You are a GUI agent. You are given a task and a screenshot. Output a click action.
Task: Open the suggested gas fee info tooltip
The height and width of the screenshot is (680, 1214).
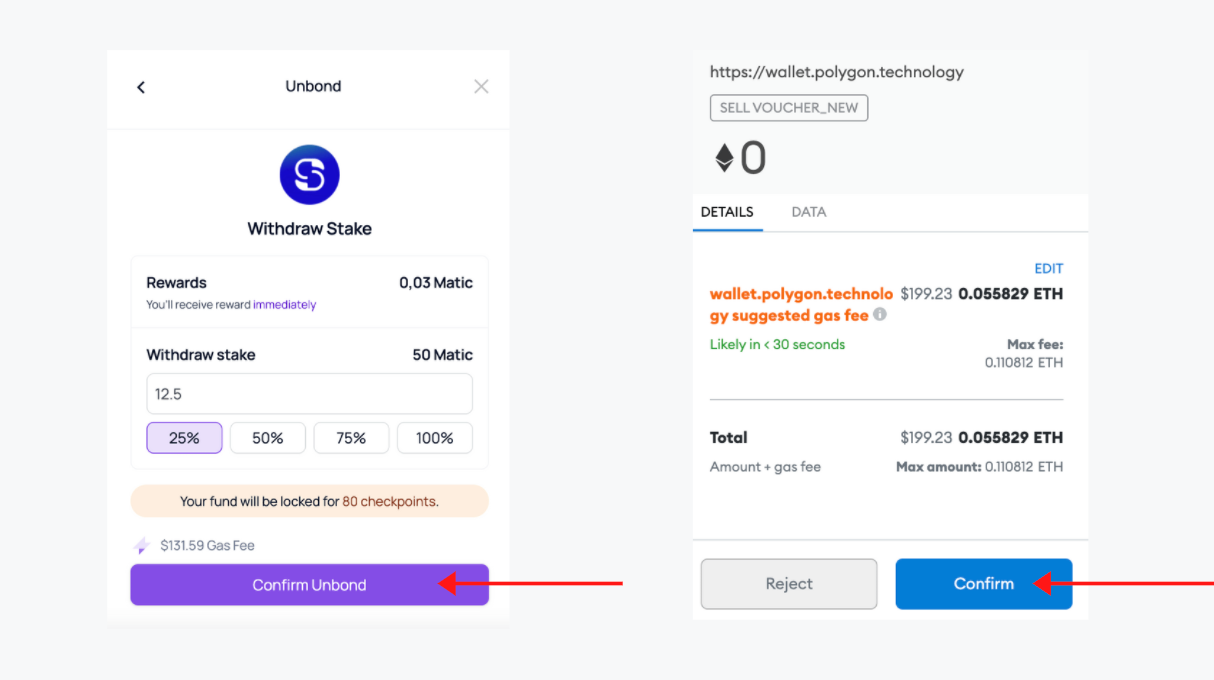[879, 315]
